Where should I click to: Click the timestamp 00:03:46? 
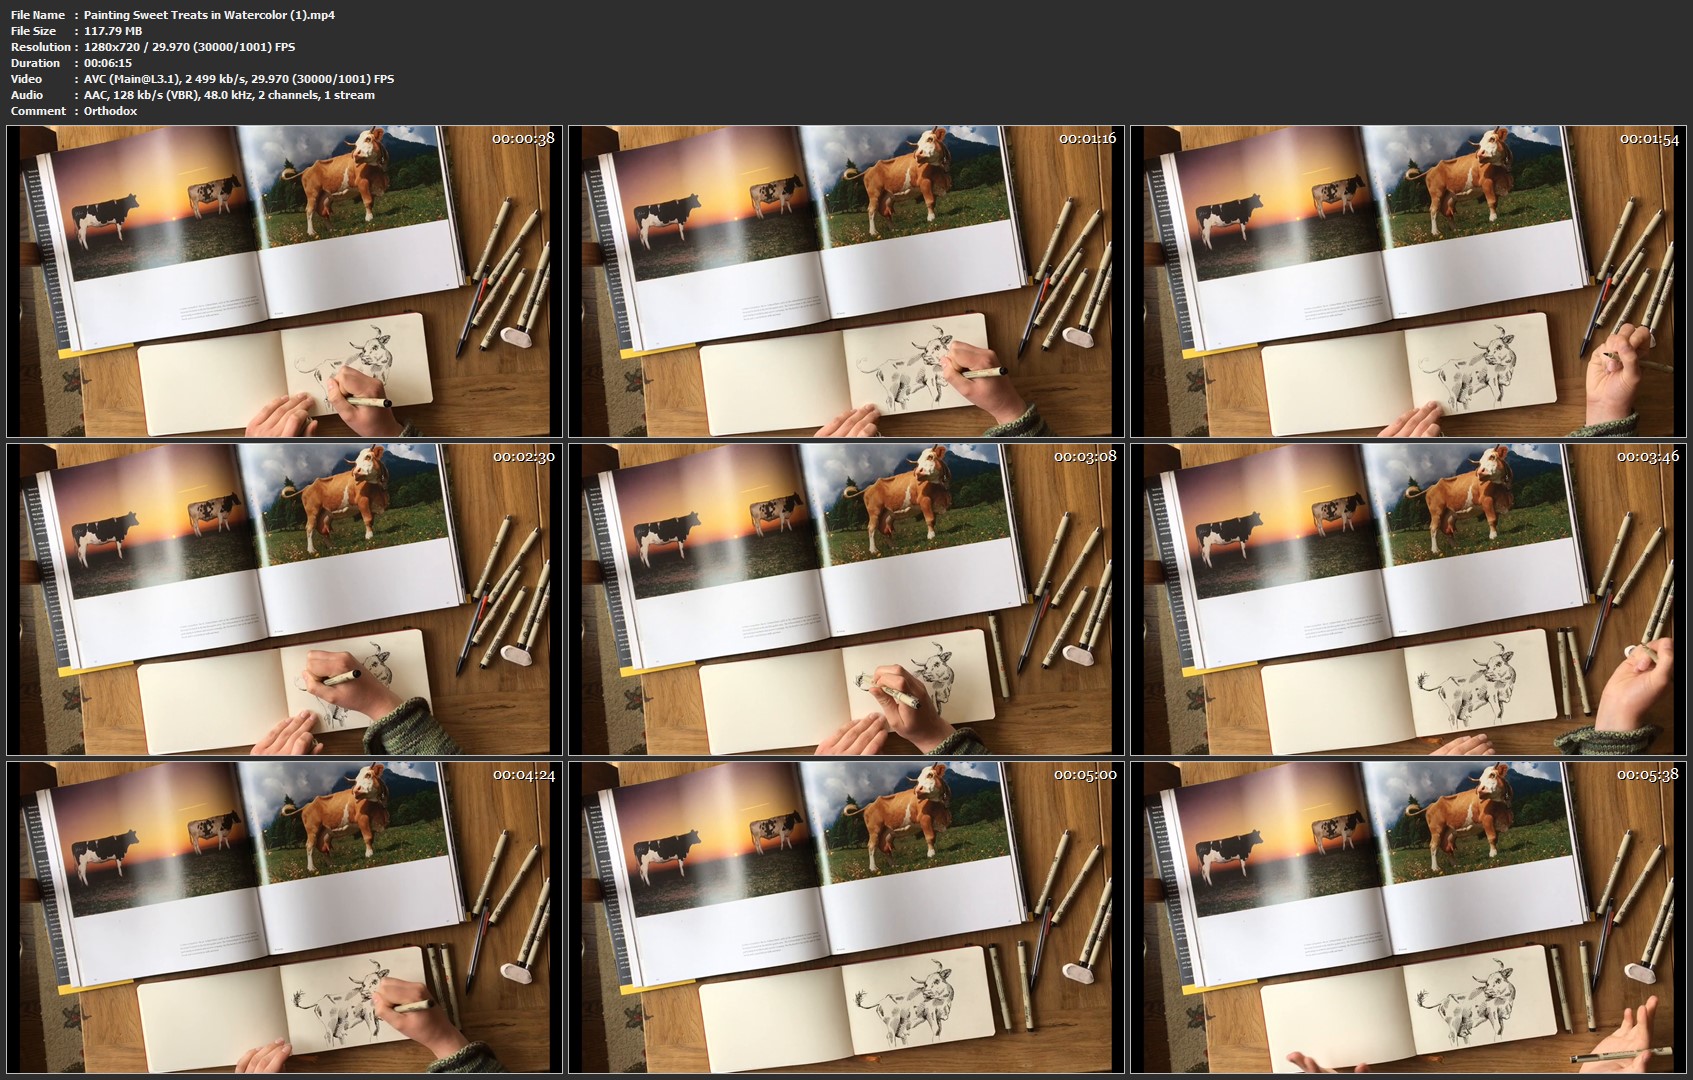(x=1648, y=456)
